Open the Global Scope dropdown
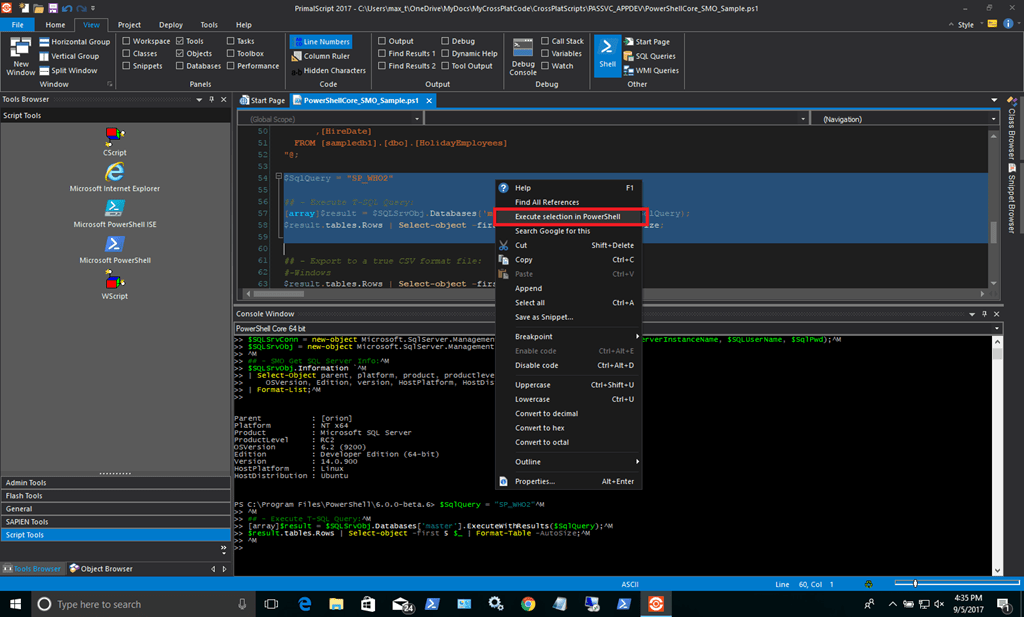 329,119
